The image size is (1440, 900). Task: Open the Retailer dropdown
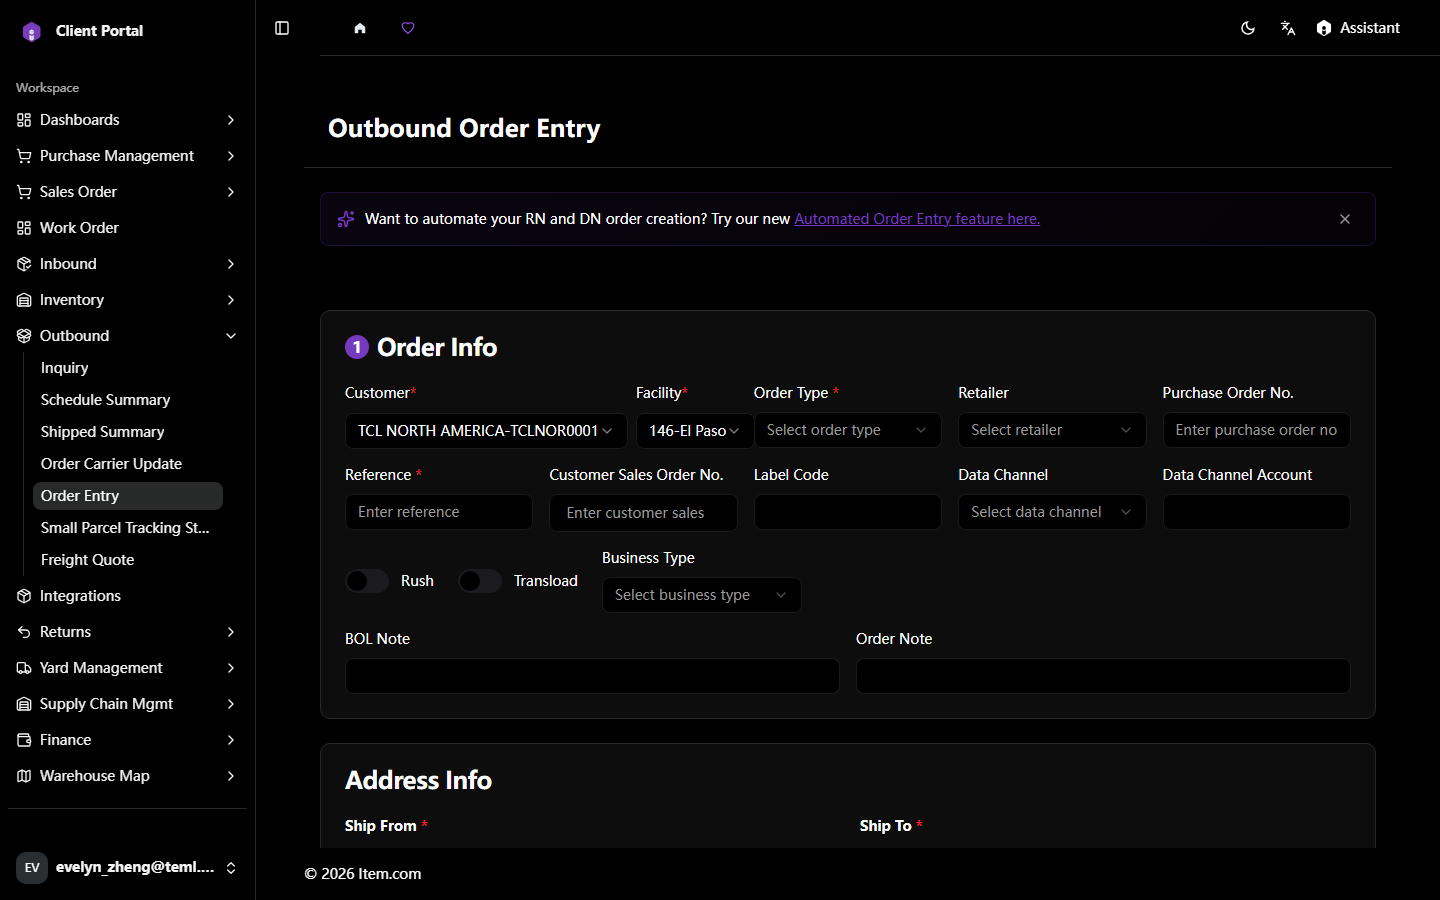pos(1052,430)
